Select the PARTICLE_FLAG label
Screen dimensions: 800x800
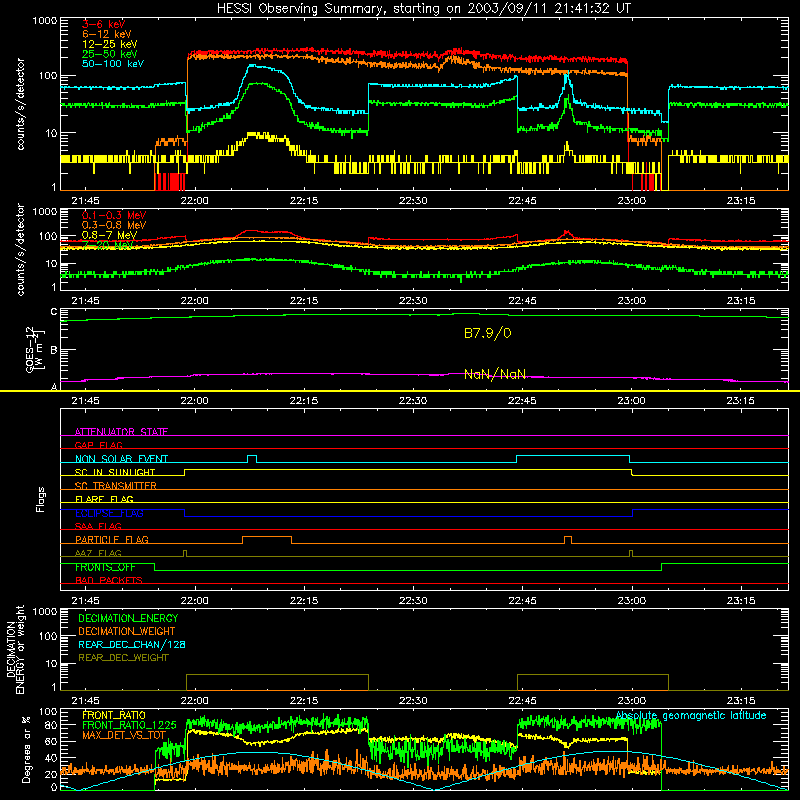coord(112,539)
